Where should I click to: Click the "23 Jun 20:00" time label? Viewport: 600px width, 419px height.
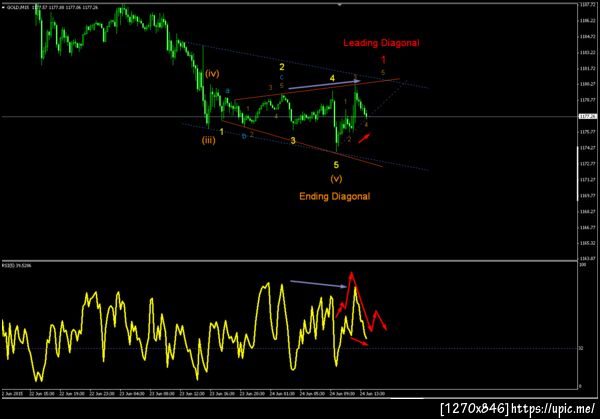click(252, 393)
